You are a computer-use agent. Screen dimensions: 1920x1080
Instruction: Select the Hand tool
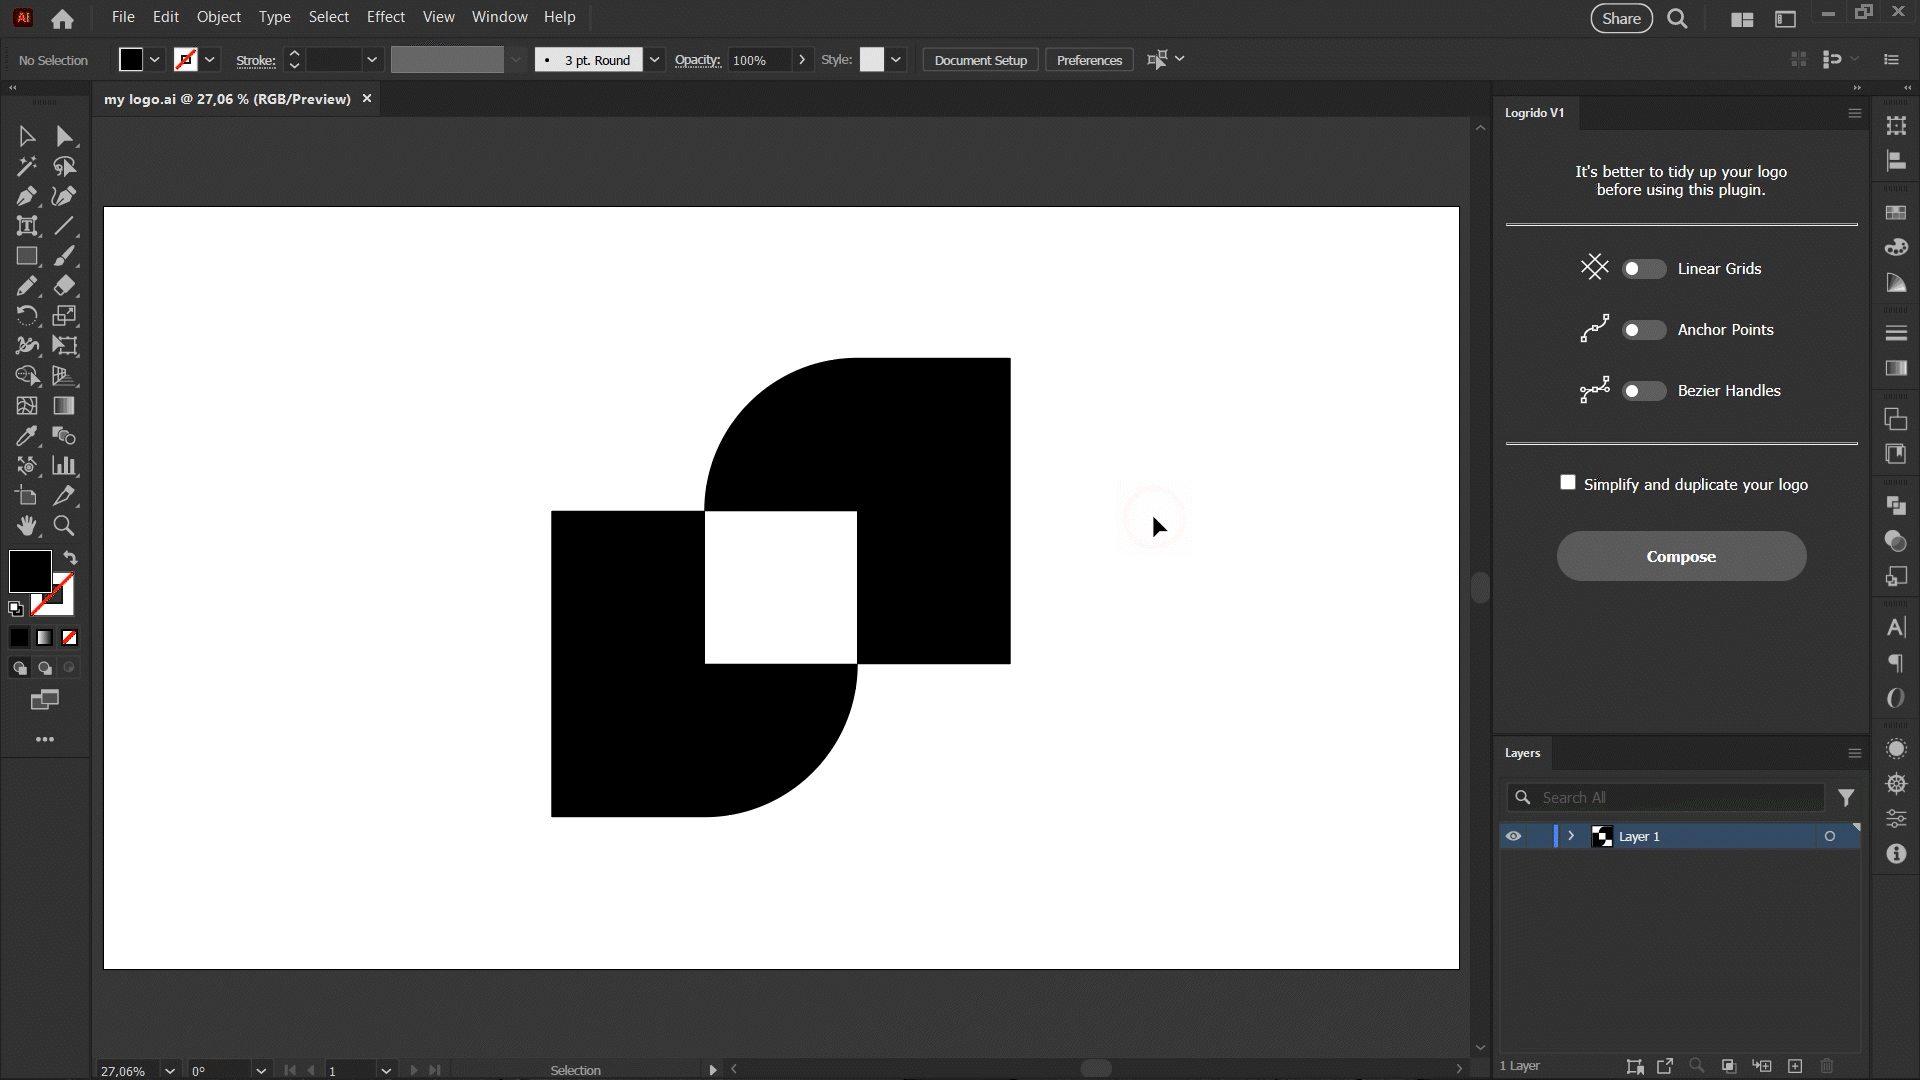tap(27, 526)
